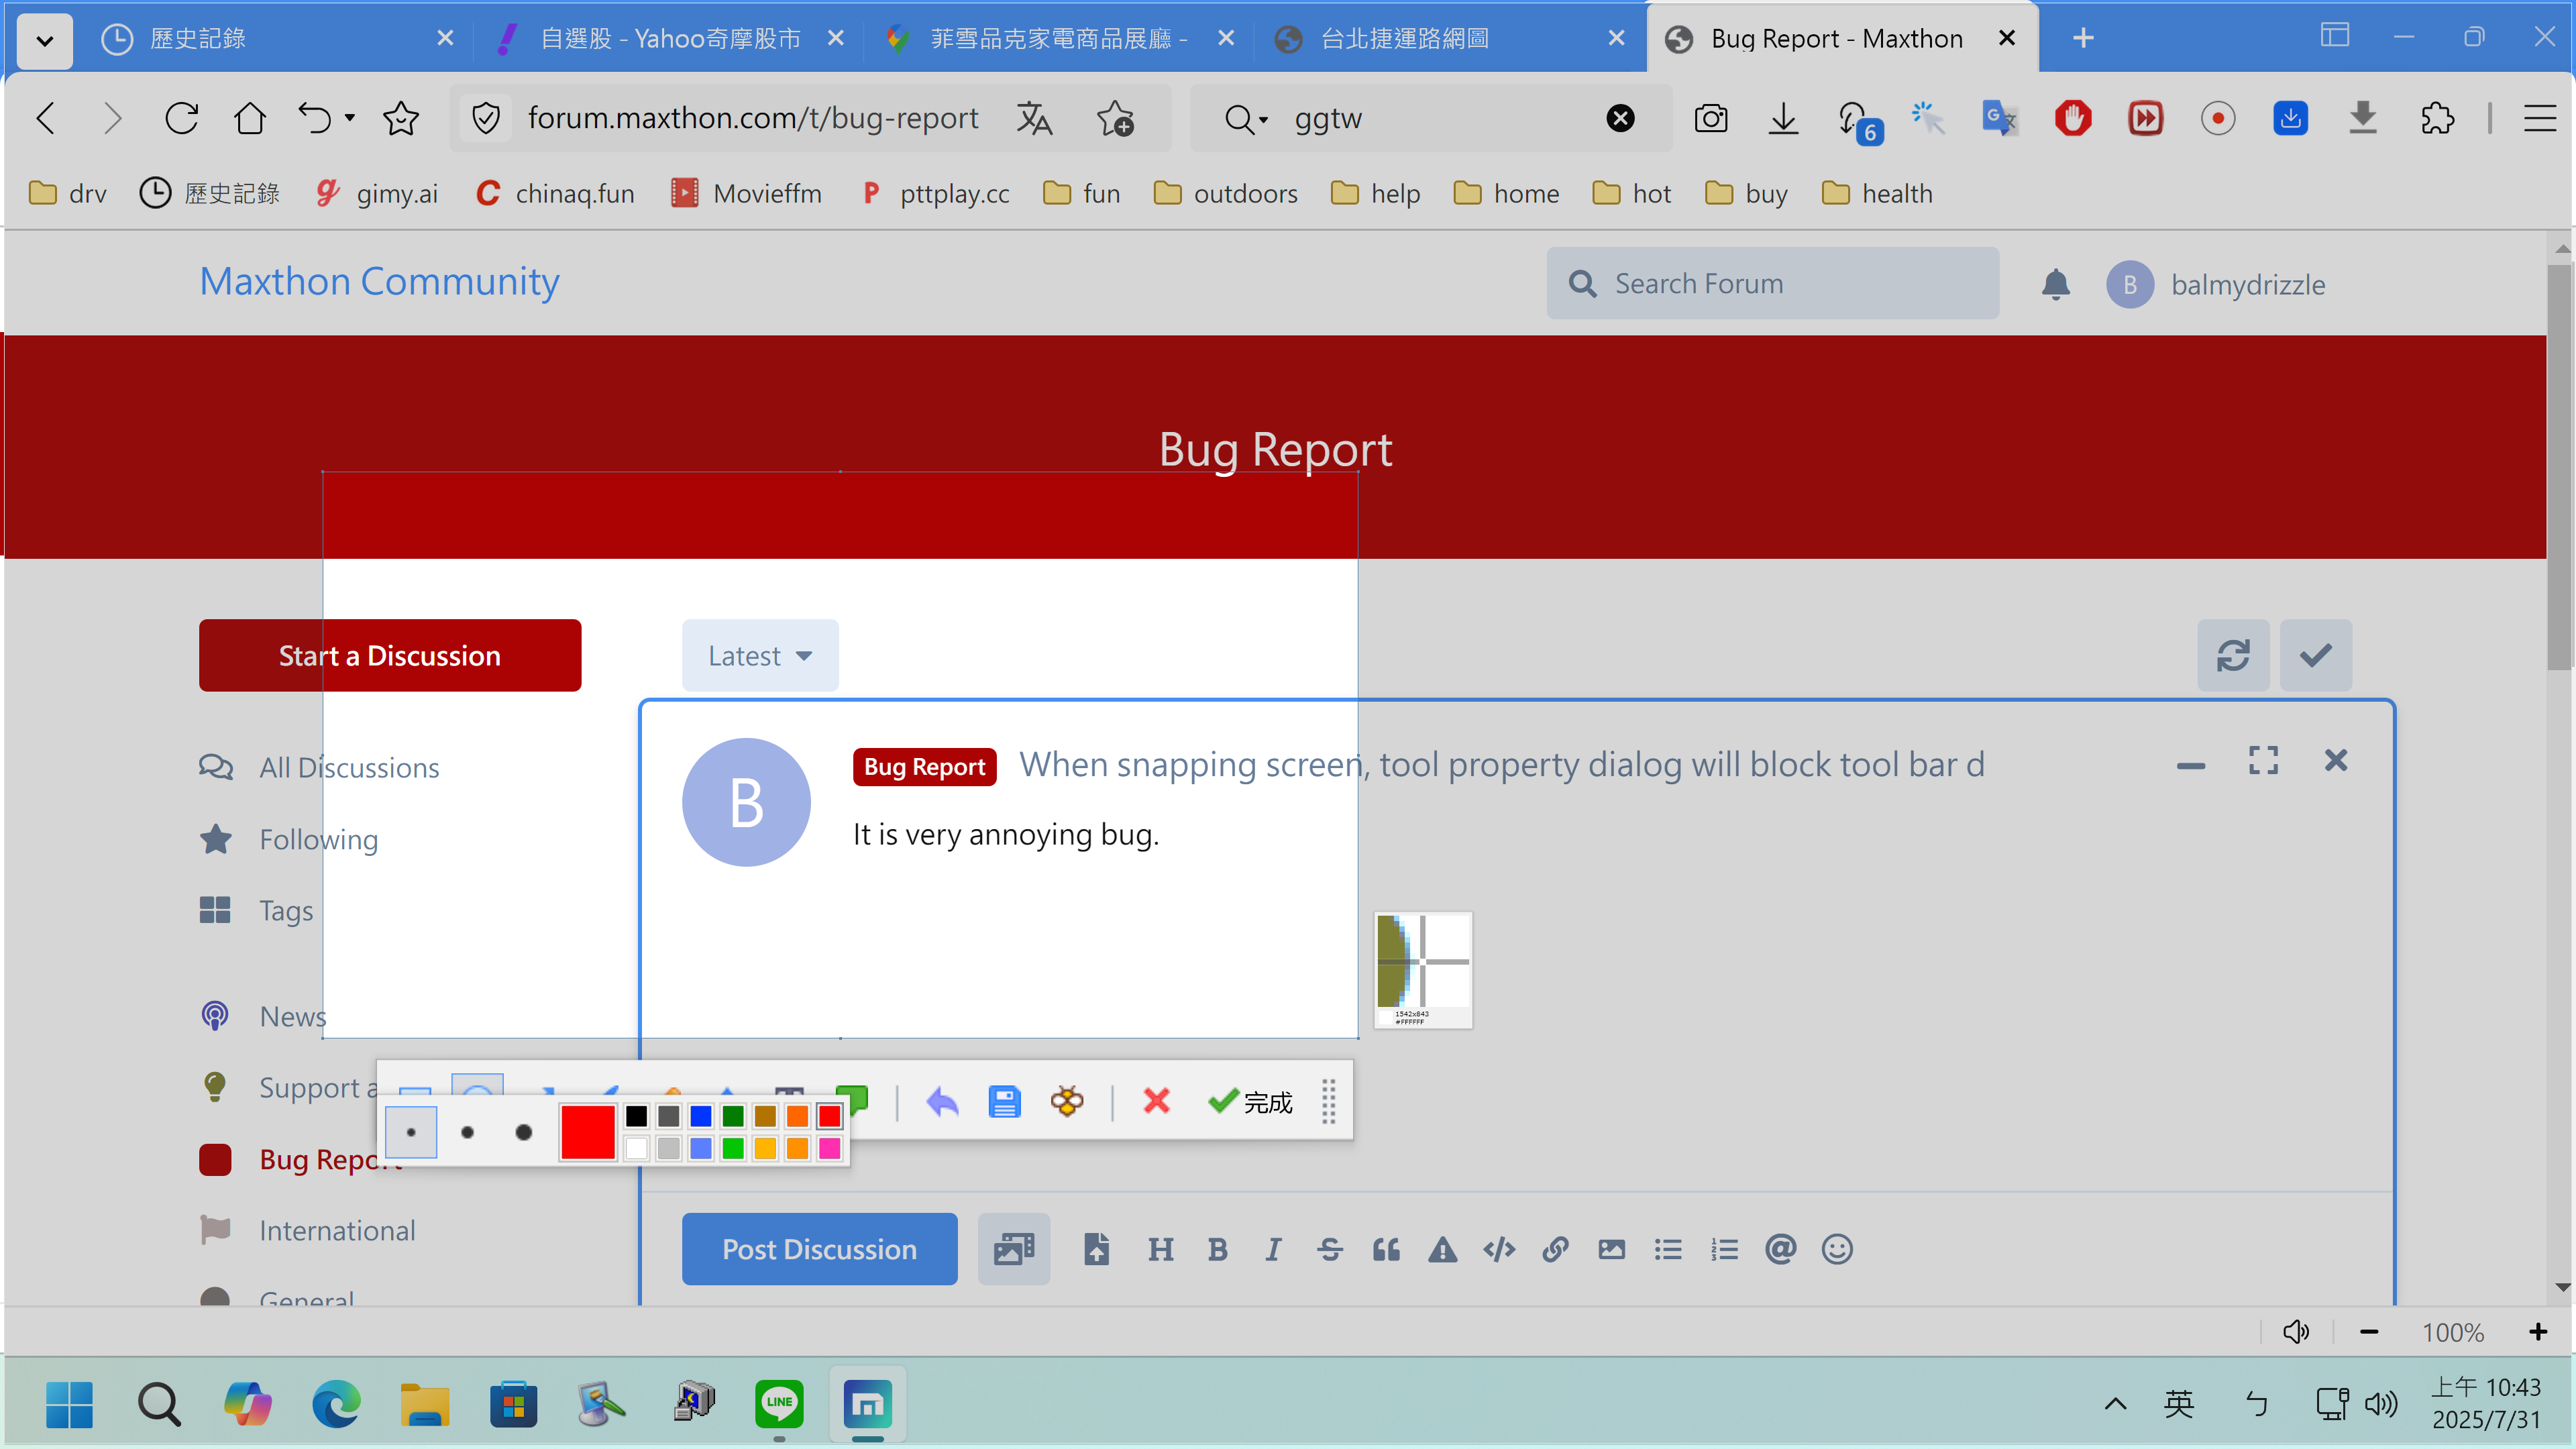Switch to 台北捷運路網圖 tab

pos(1450,38)
